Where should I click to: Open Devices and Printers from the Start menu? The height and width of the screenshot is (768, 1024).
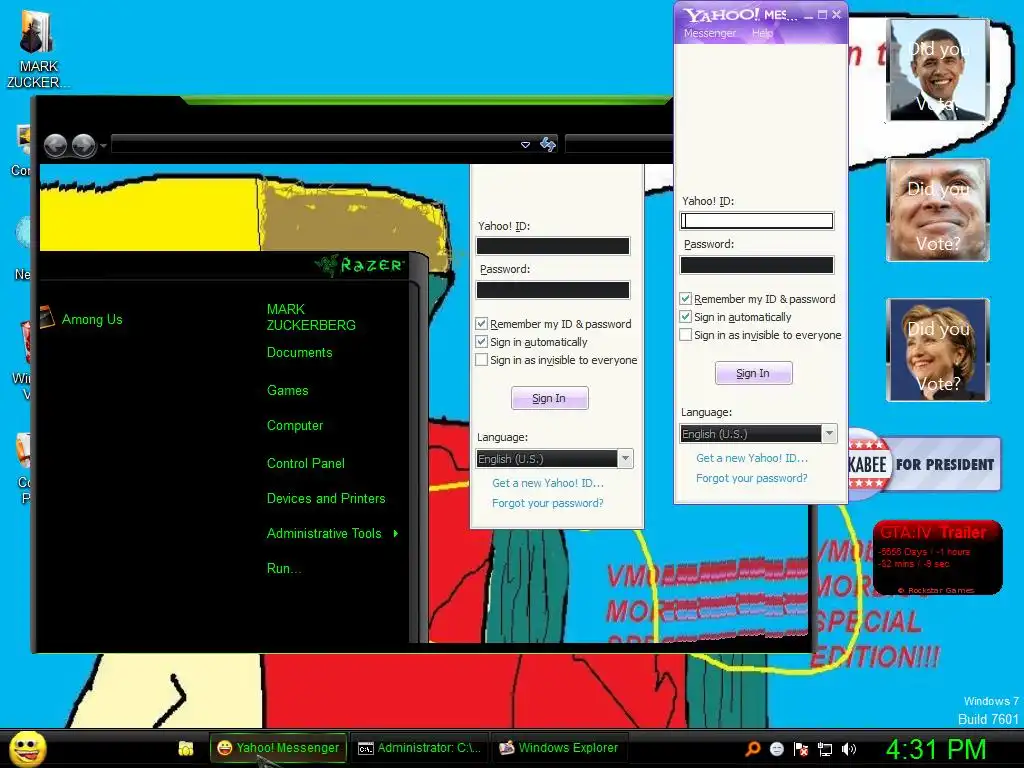click(x=326, y=499)
